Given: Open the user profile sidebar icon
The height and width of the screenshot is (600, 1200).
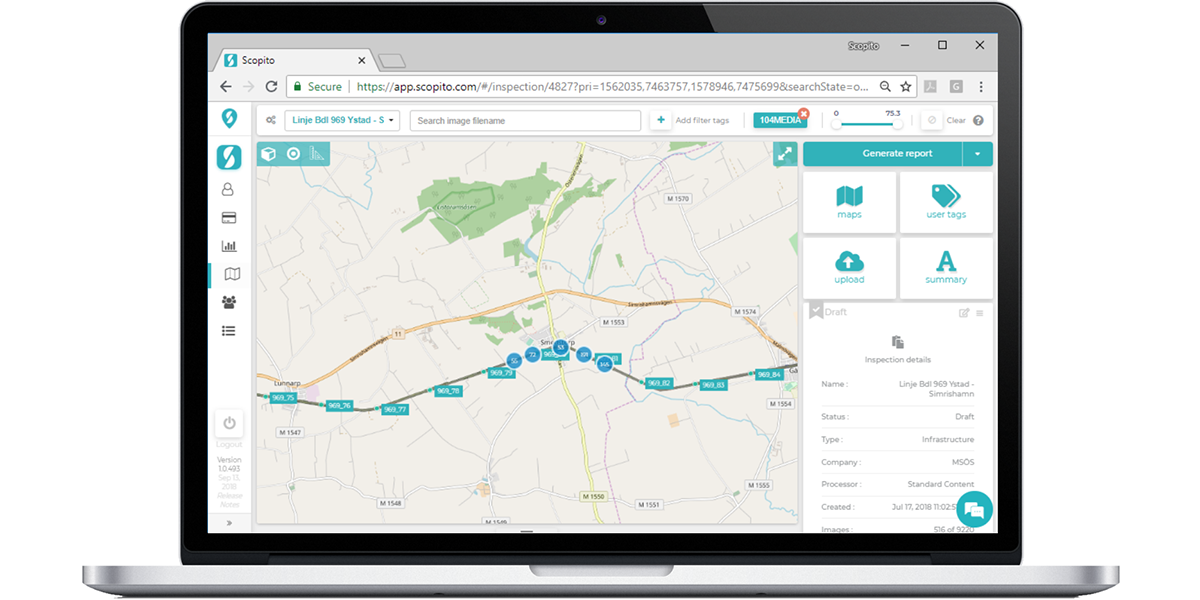Looking at the screenshot, I should click(x=229, y=189).
